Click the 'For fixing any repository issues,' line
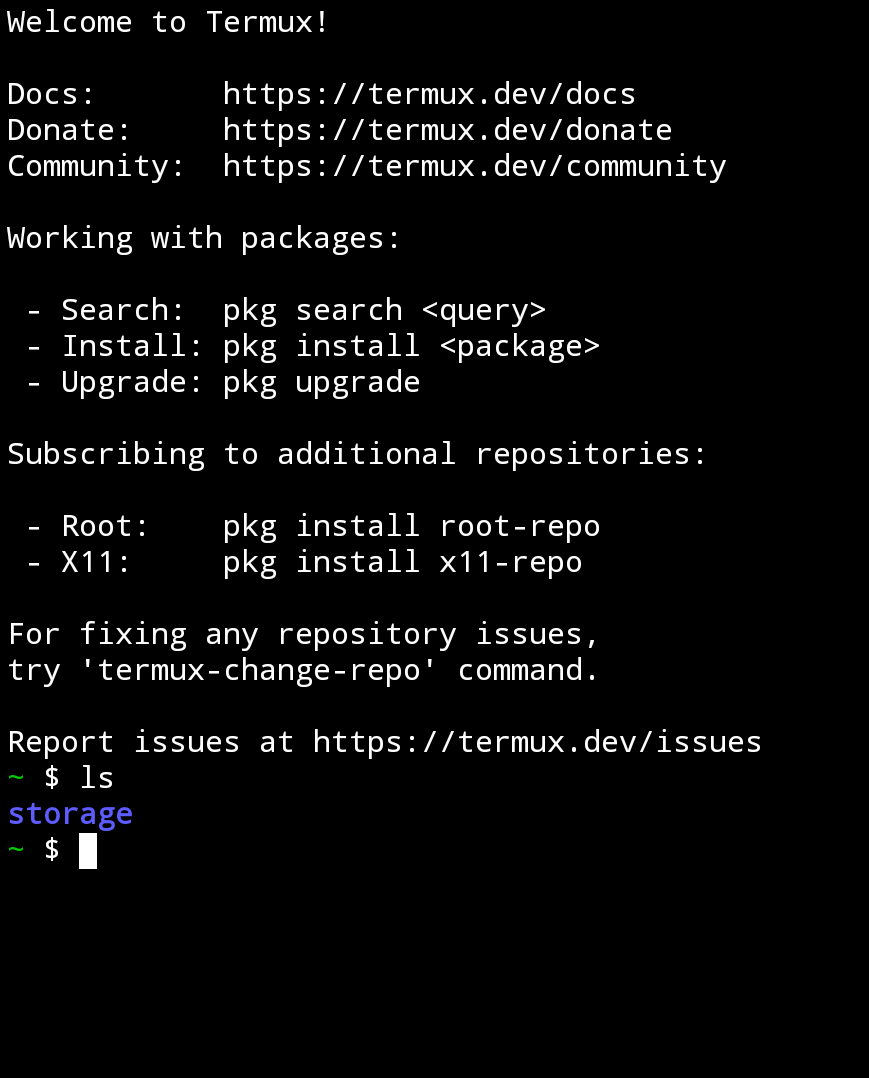The height and width of the screenshot is (1078, 869). tap(303, 635)
